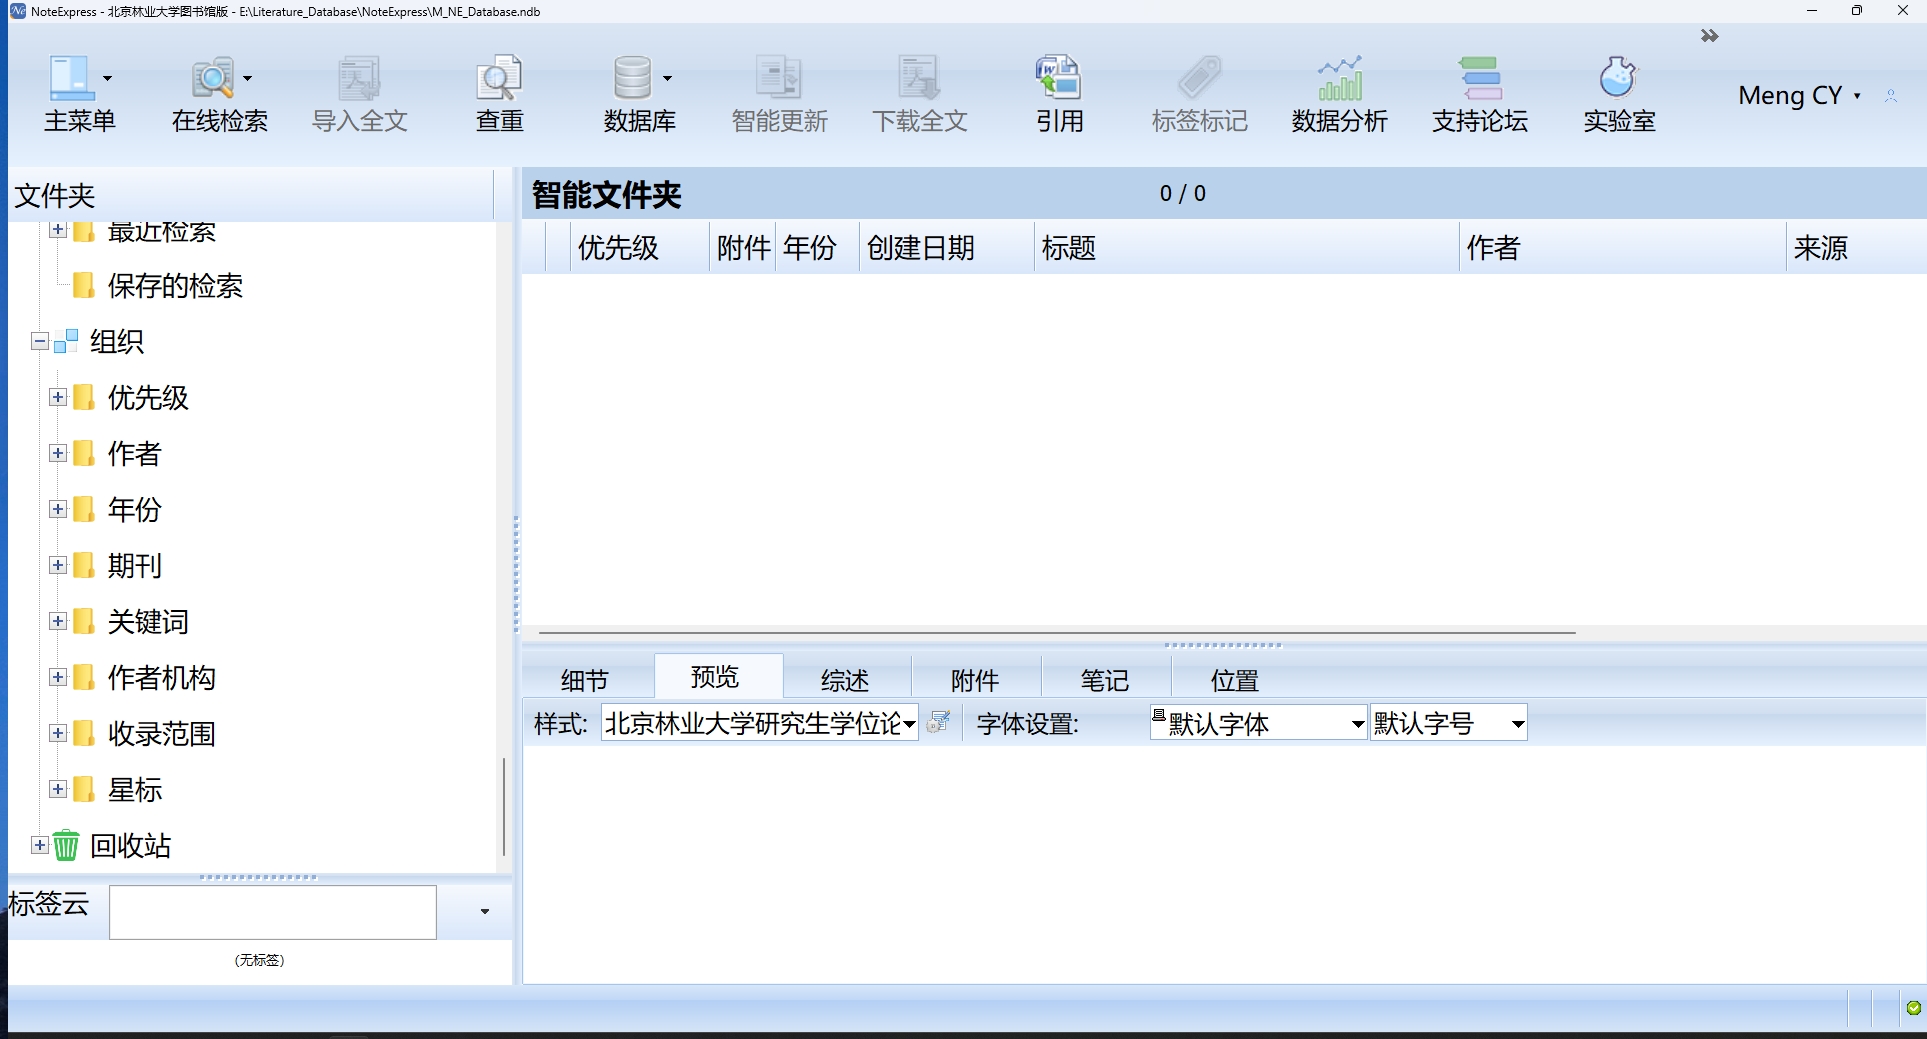1927x1039 pixels.
Task: Click the 标签云 input field
Action: click(x=272, y=911)
